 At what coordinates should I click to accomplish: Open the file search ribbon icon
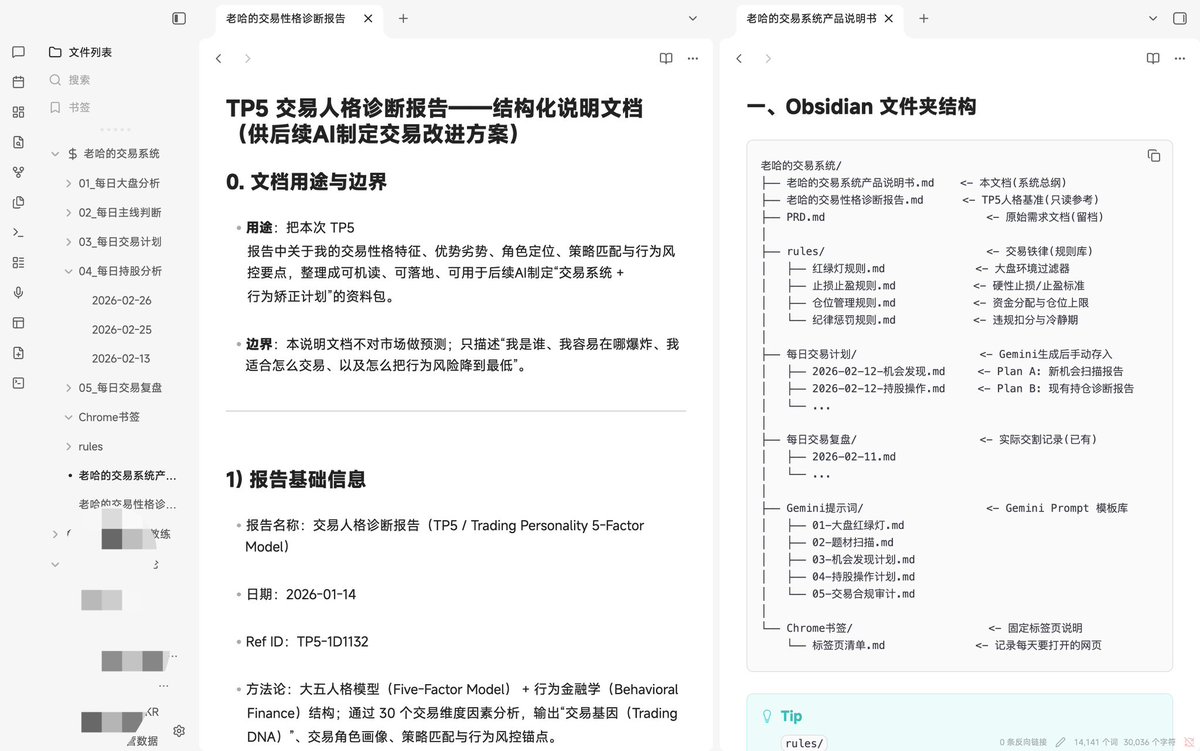point(18,142)
